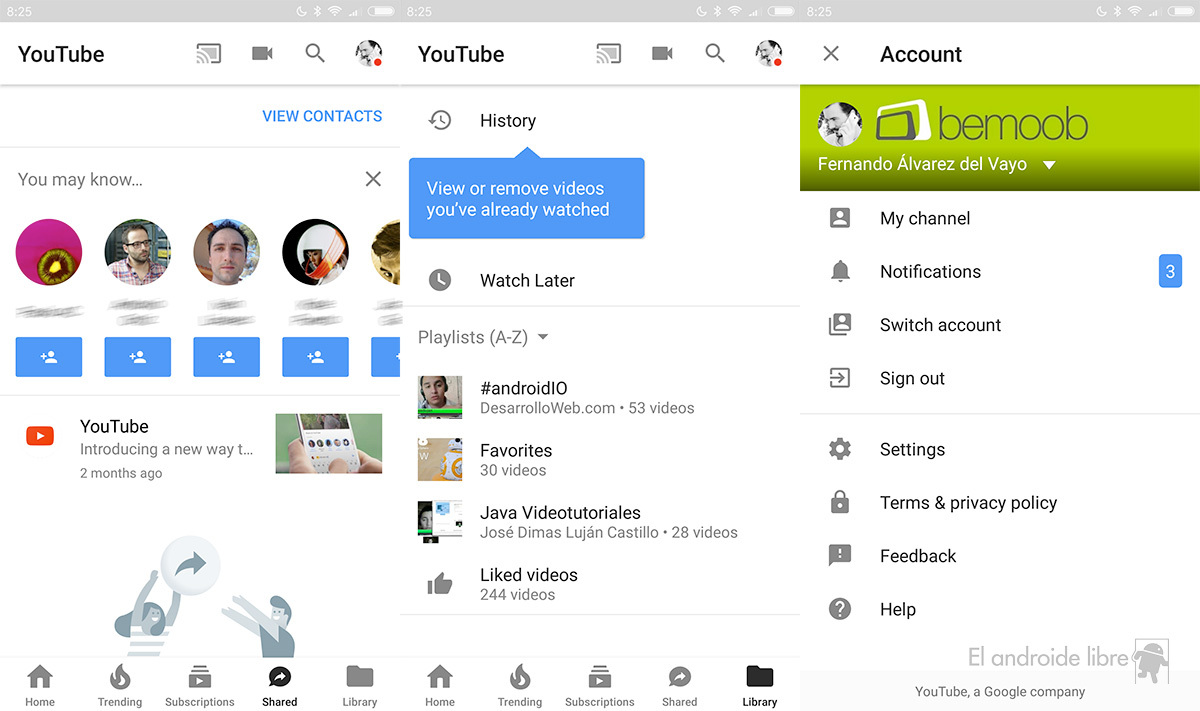Open the VIEW CONTACTS link

click(x=322, y=116)
